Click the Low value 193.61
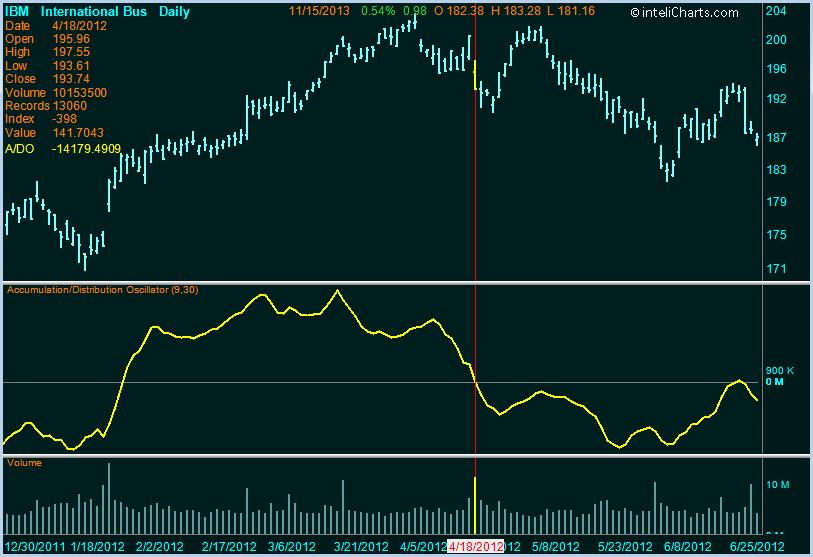This screenshot has height=557, width=813. (x=71, y=66)
